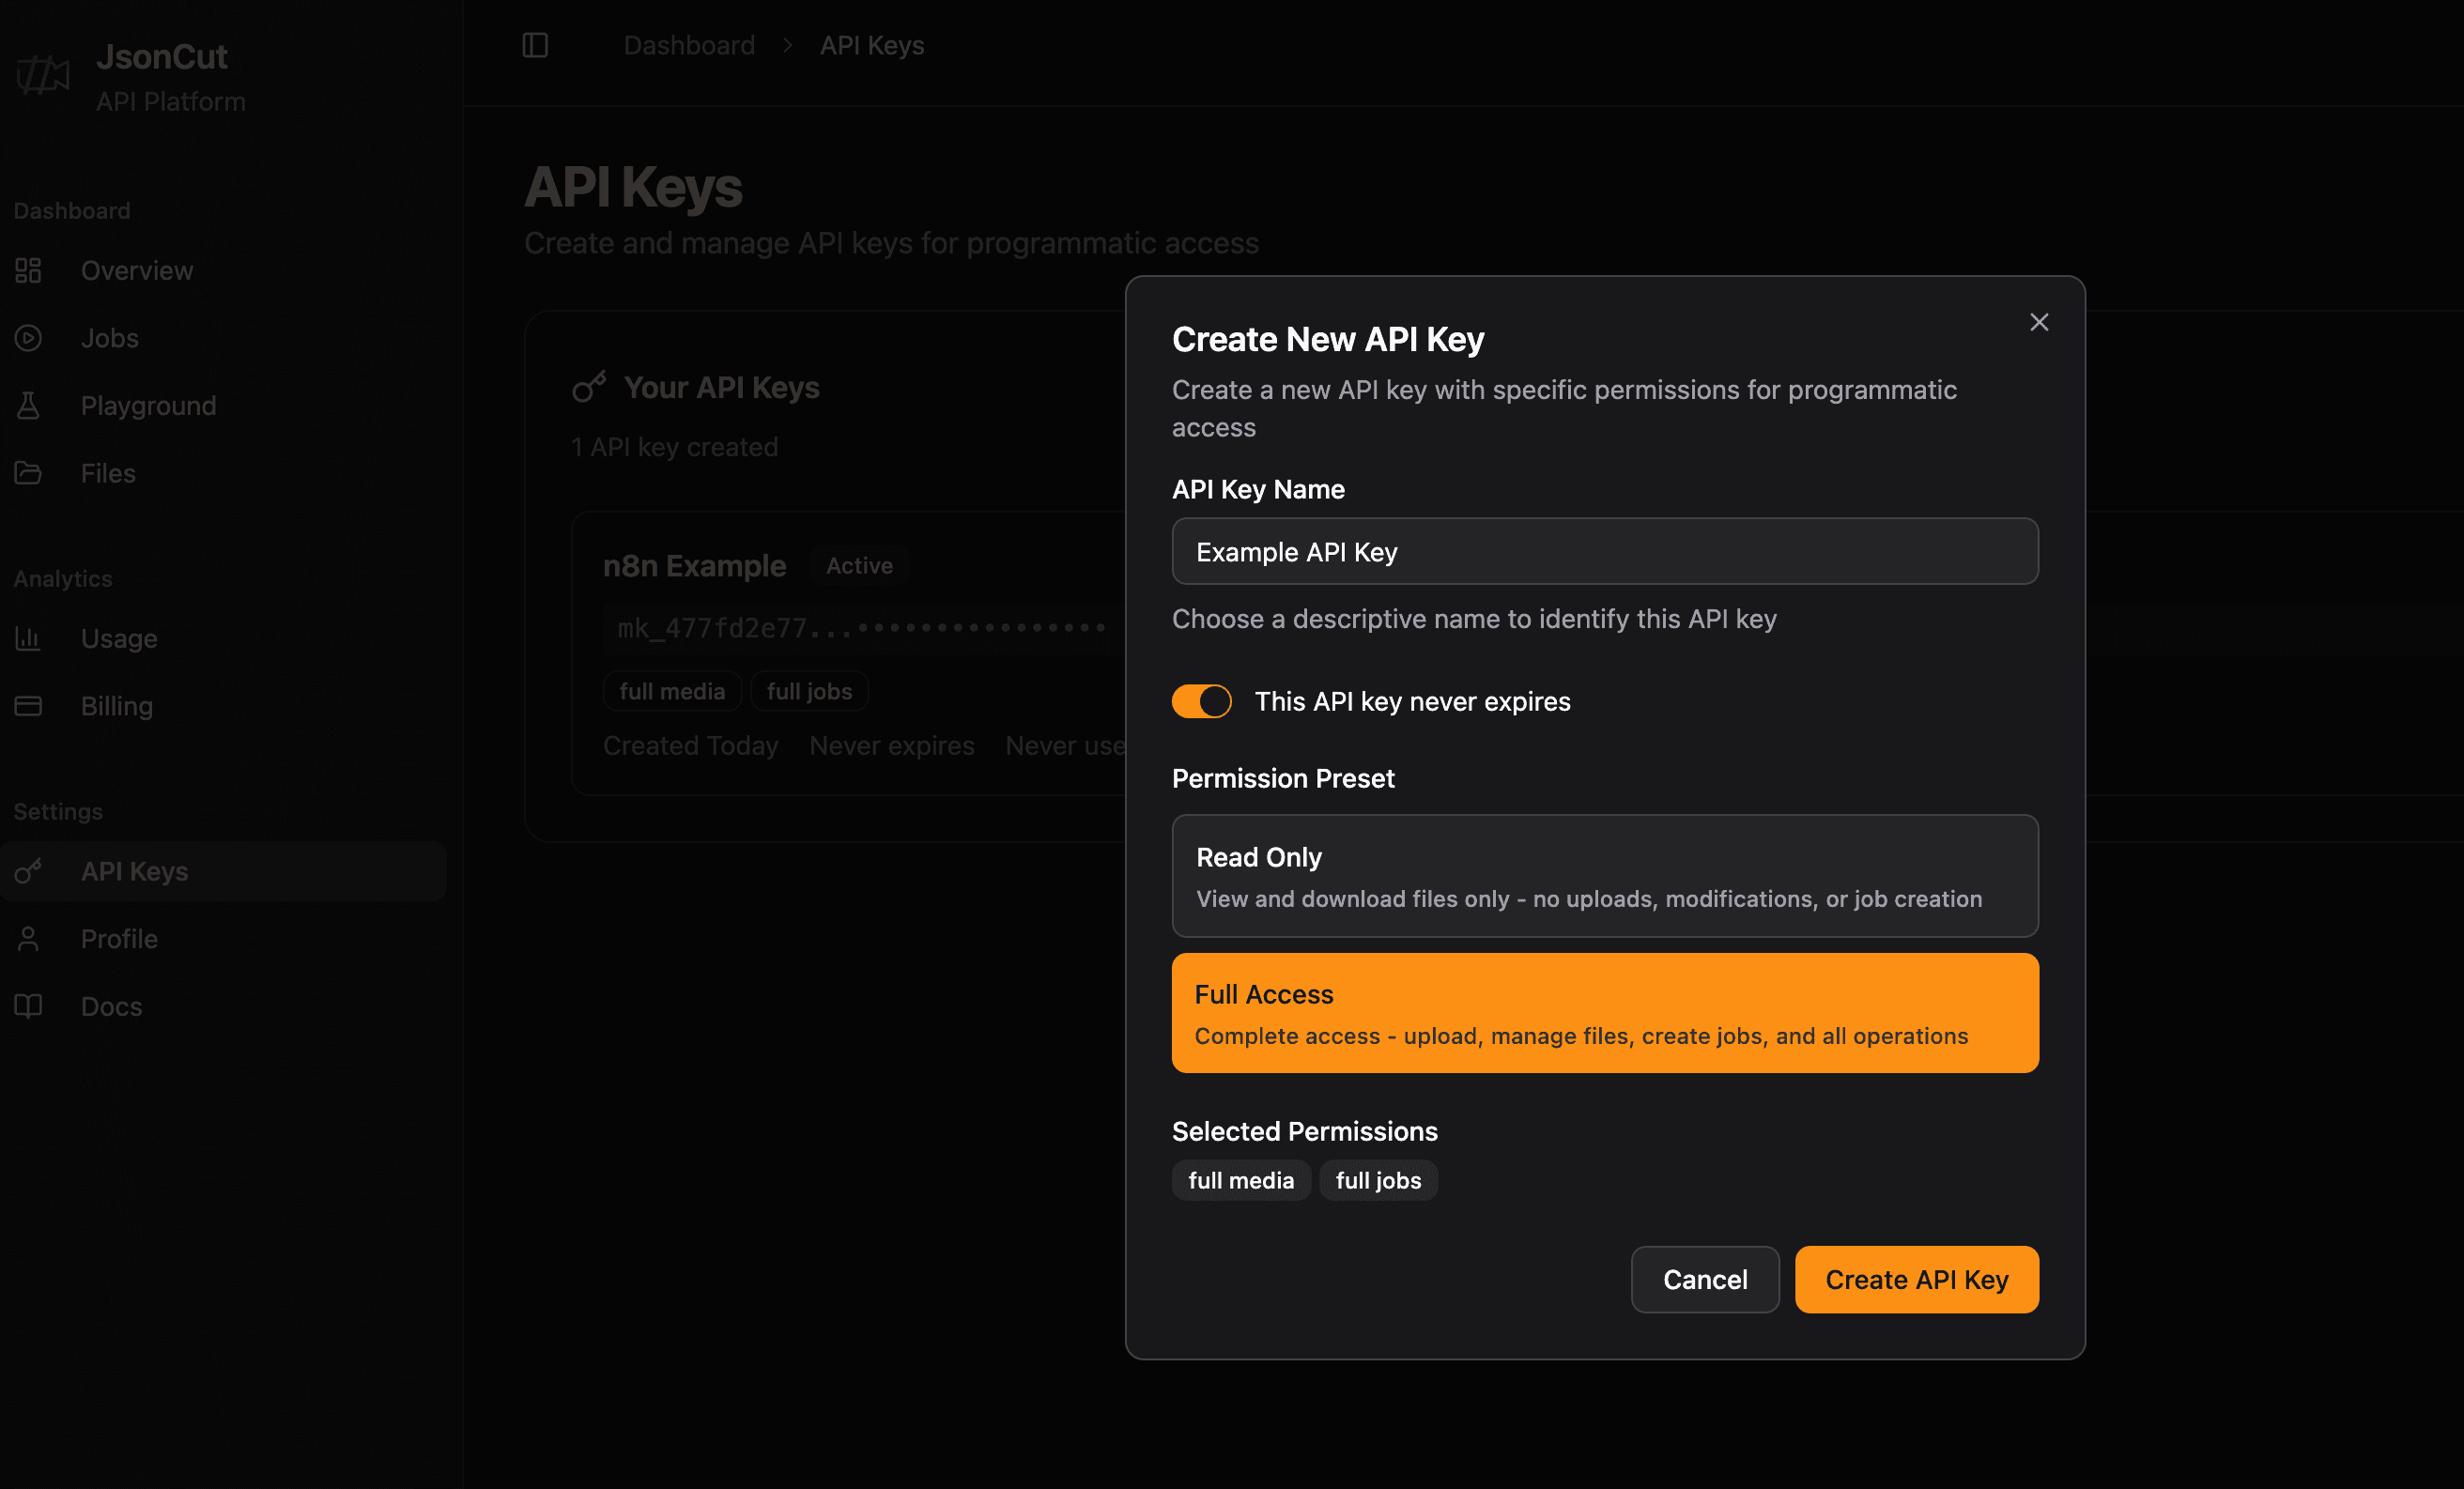Toggle the sidebar panel icon
The height and width of the screenshot is (1489, 2464).
535,45
